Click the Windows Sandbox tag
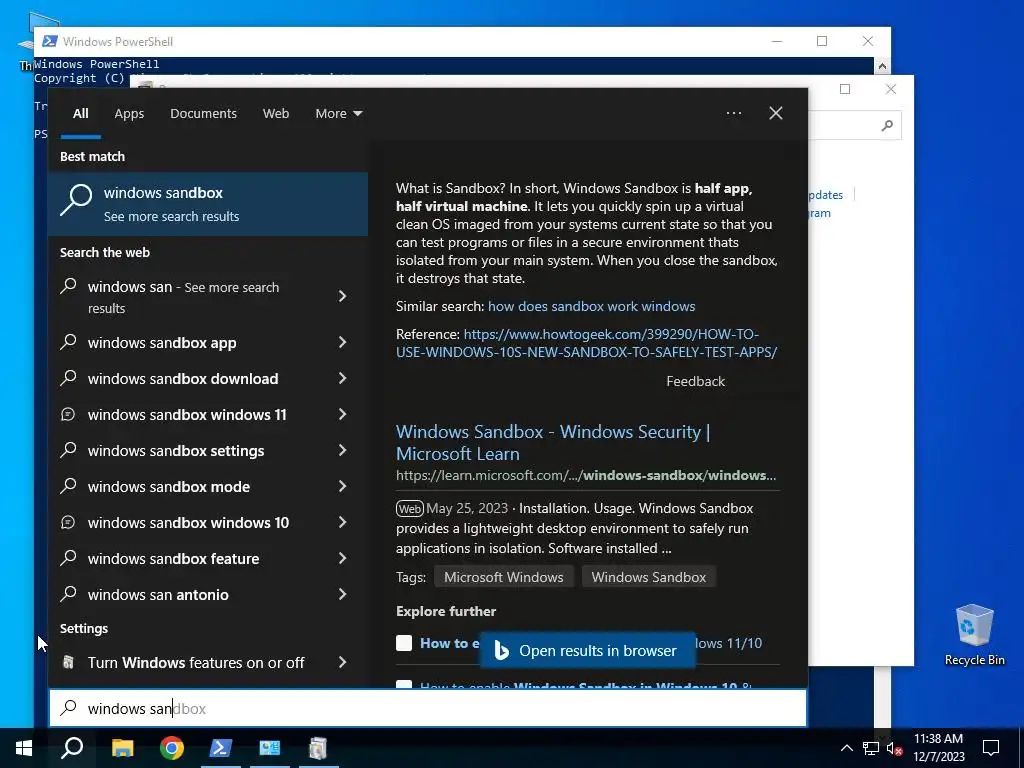This screenshot has width=1024, height=768. (x=648, y=577)
